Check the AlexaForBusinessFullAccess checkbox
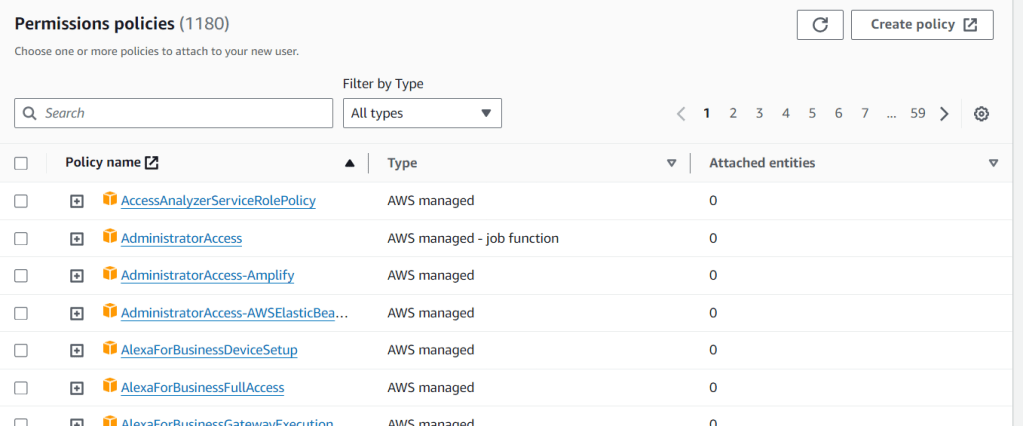 (x=21, y=388)
